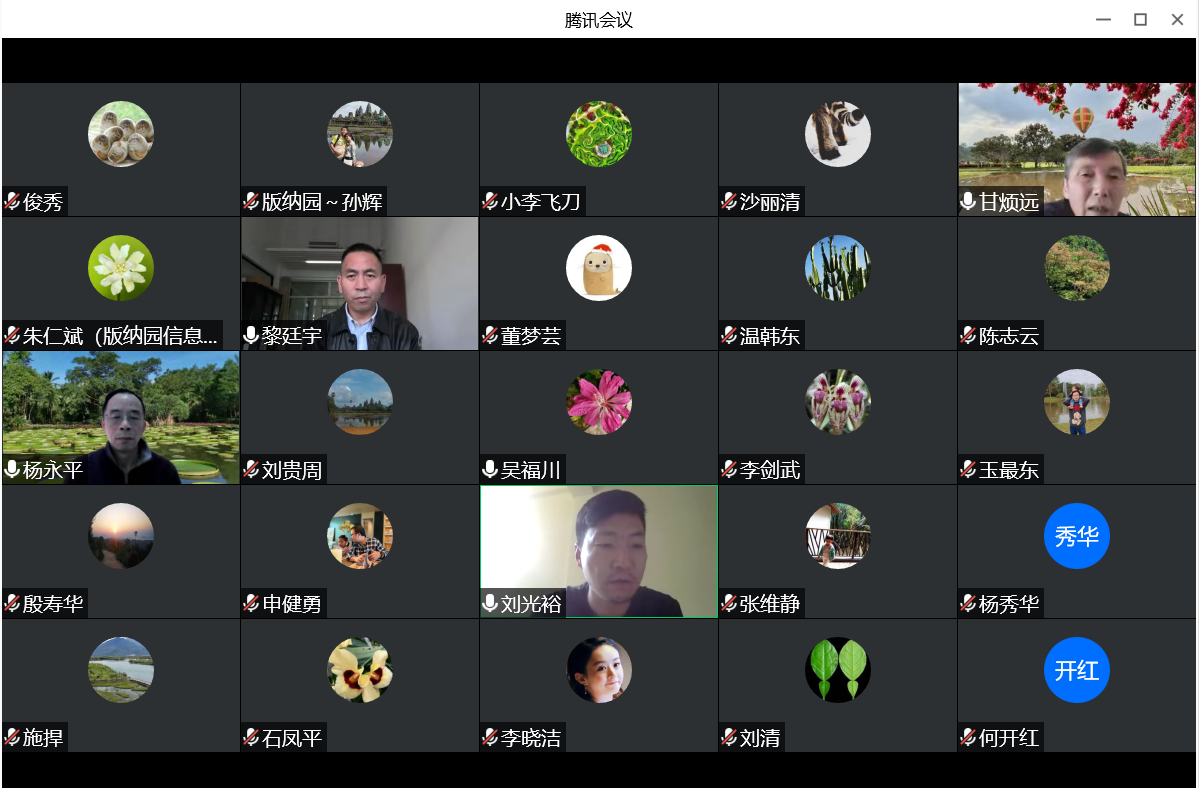This screenshot has height=788, width=1199.
Task: Click muted mic icon beside 施捍
Action: [x=12, y=738]
